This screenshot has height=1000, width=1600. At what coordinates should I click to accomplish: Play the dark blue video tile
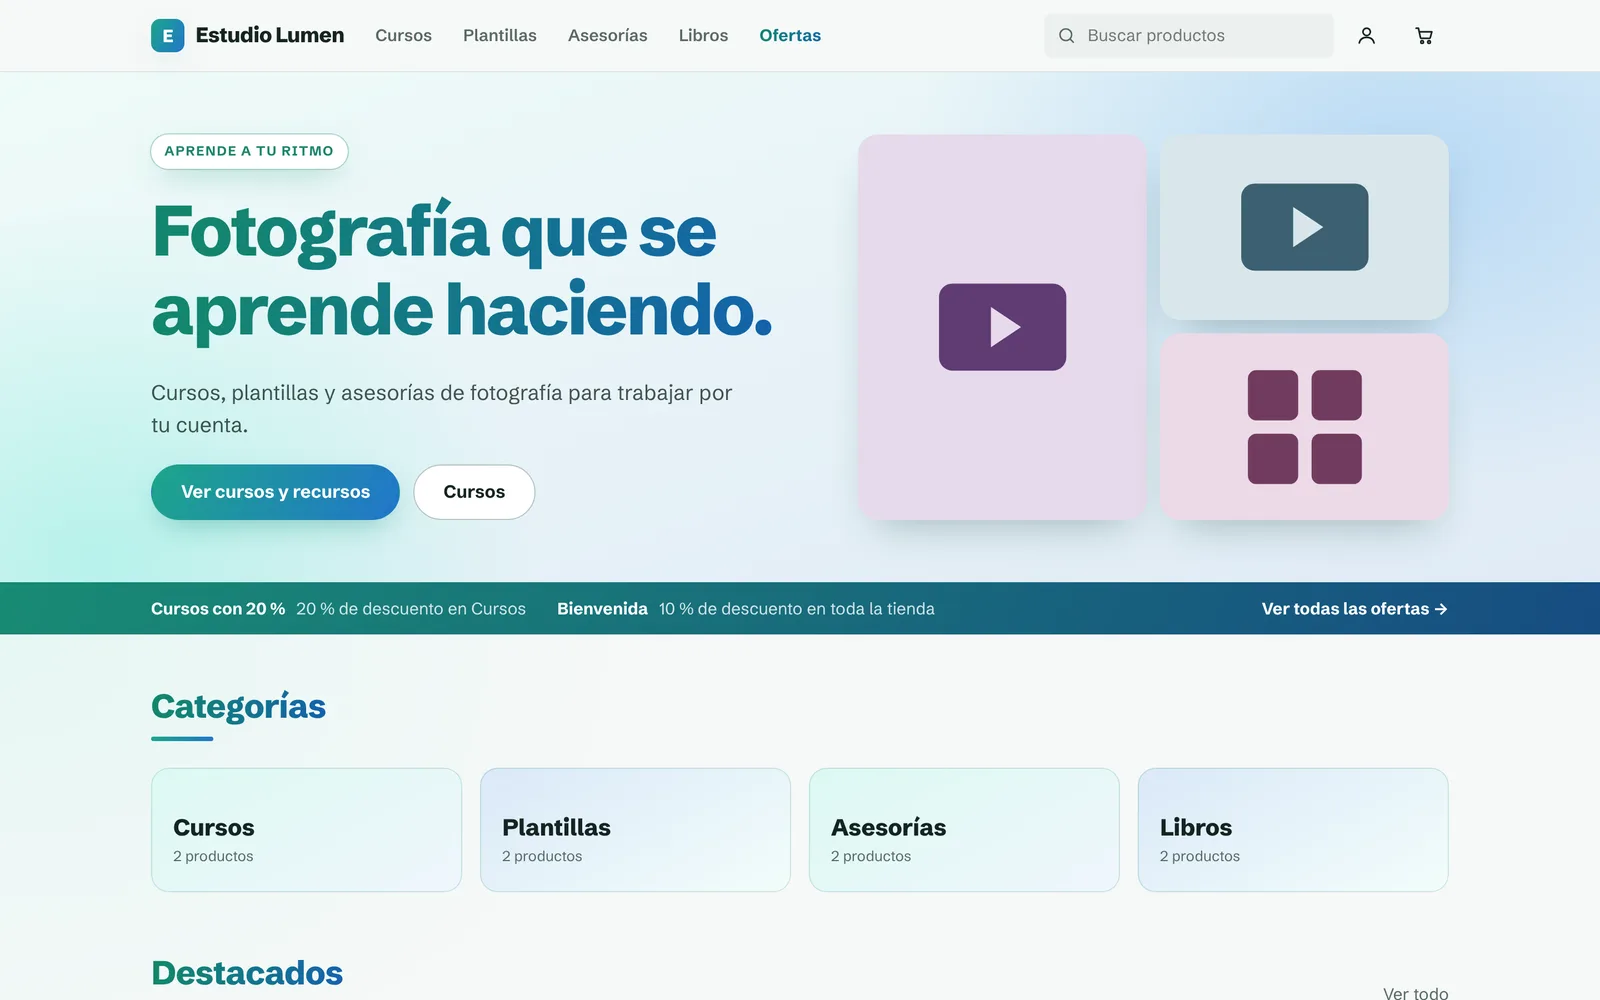tap(1304, 227)
